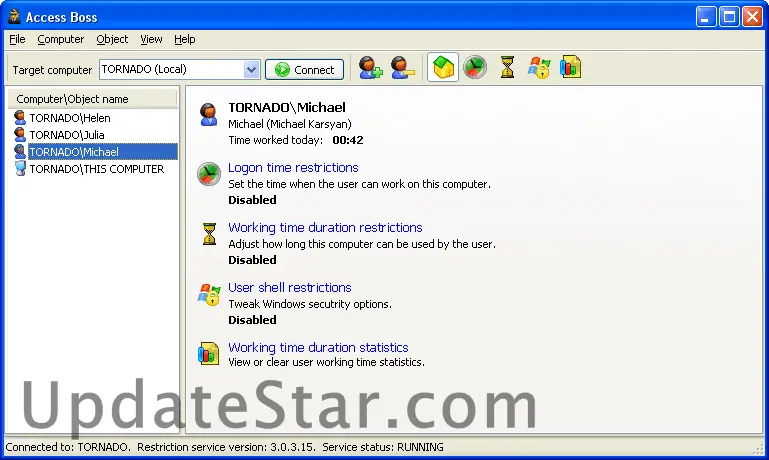Image resolution: width=769 pixels, height=460 pixels.
Task: Click chart icon beside Working time duration statistics
Action: 208,354
